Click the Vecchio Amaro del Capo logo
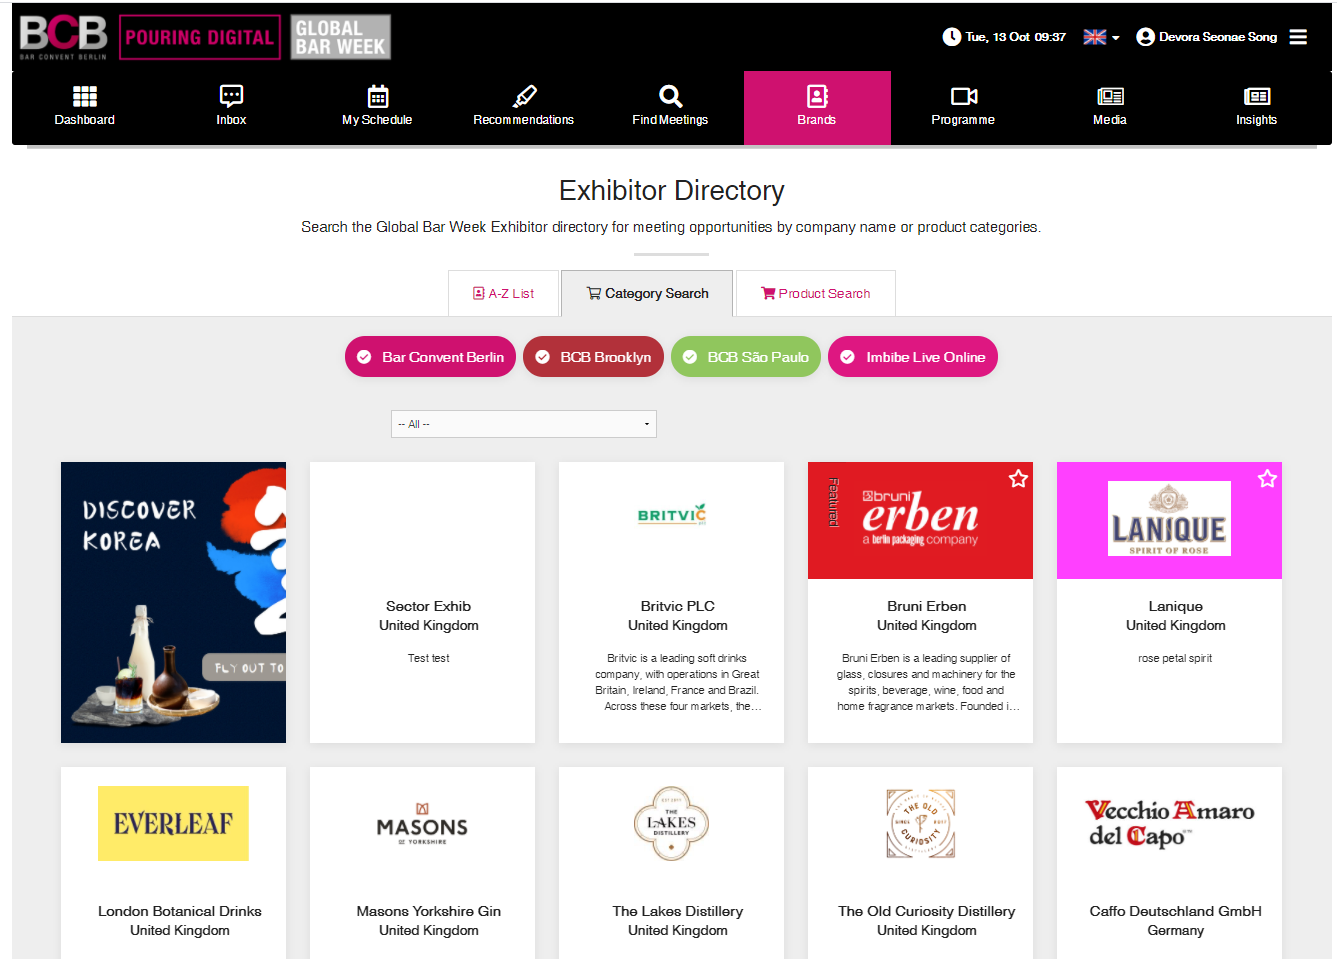Viewport: 1337px width, 959px height. [1170, 824]
